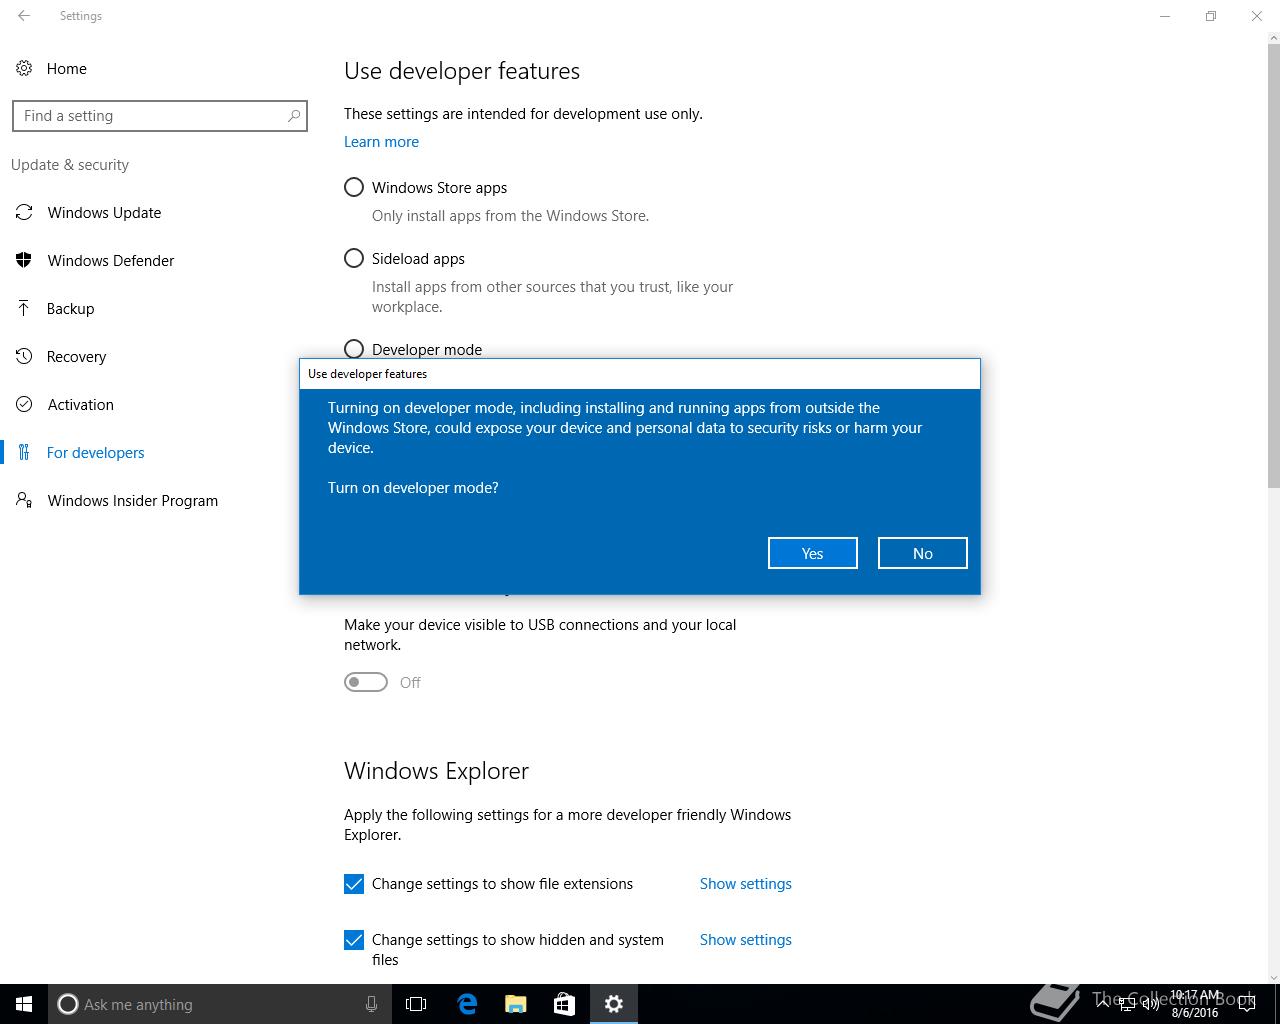Open Task View on the taskbar
The width and height of the screenshot is (1280, 1024).
coord(416,1004)
